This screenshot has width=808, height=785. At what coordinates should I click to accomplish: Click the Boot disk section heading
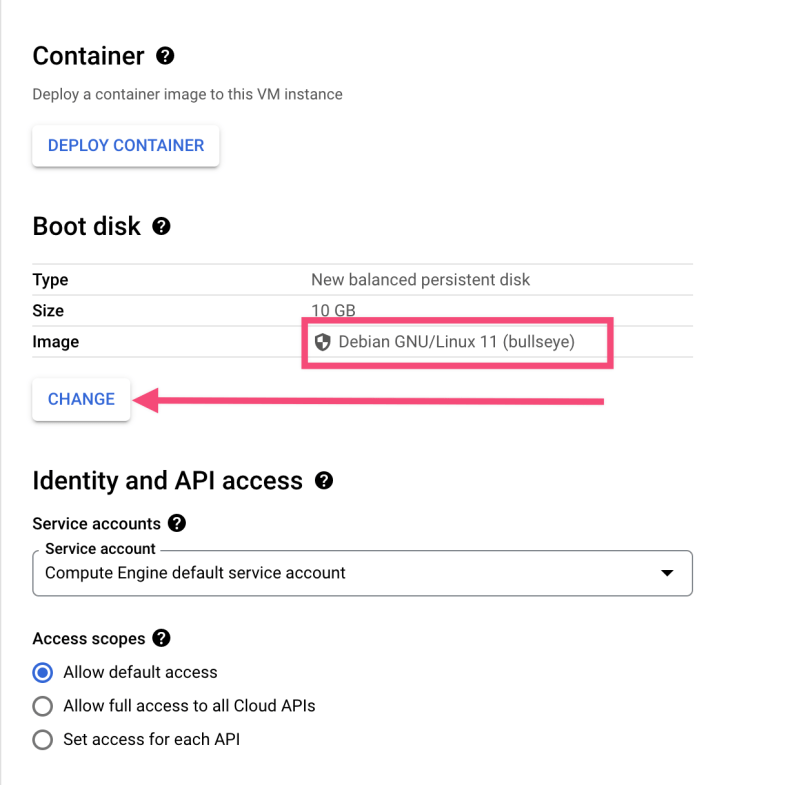[86, 226]
